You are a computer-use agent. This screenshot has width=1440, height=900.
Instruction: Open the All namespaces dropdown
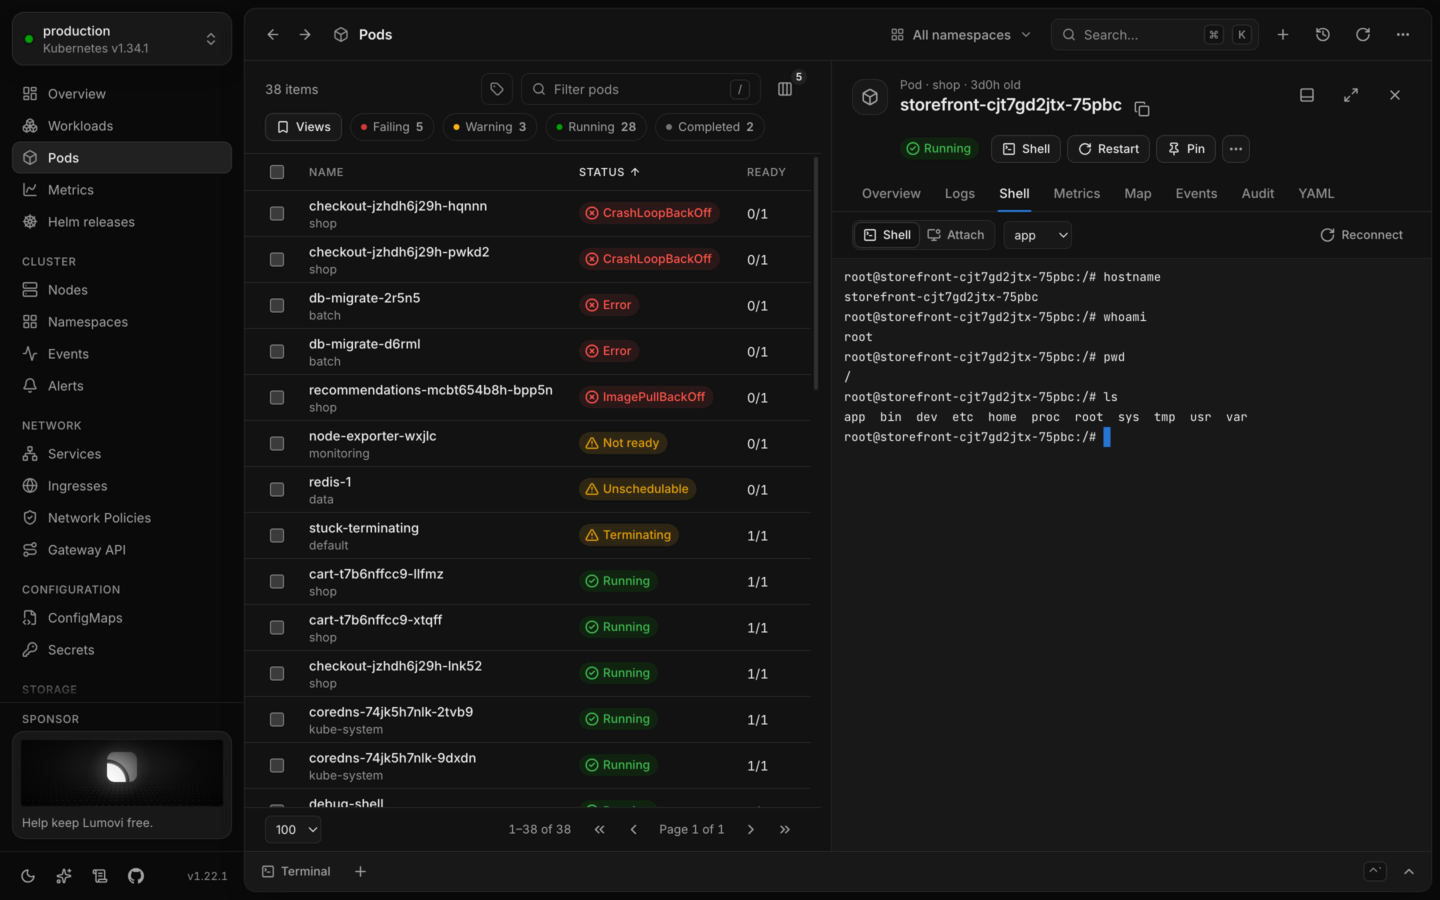point(961,35)
